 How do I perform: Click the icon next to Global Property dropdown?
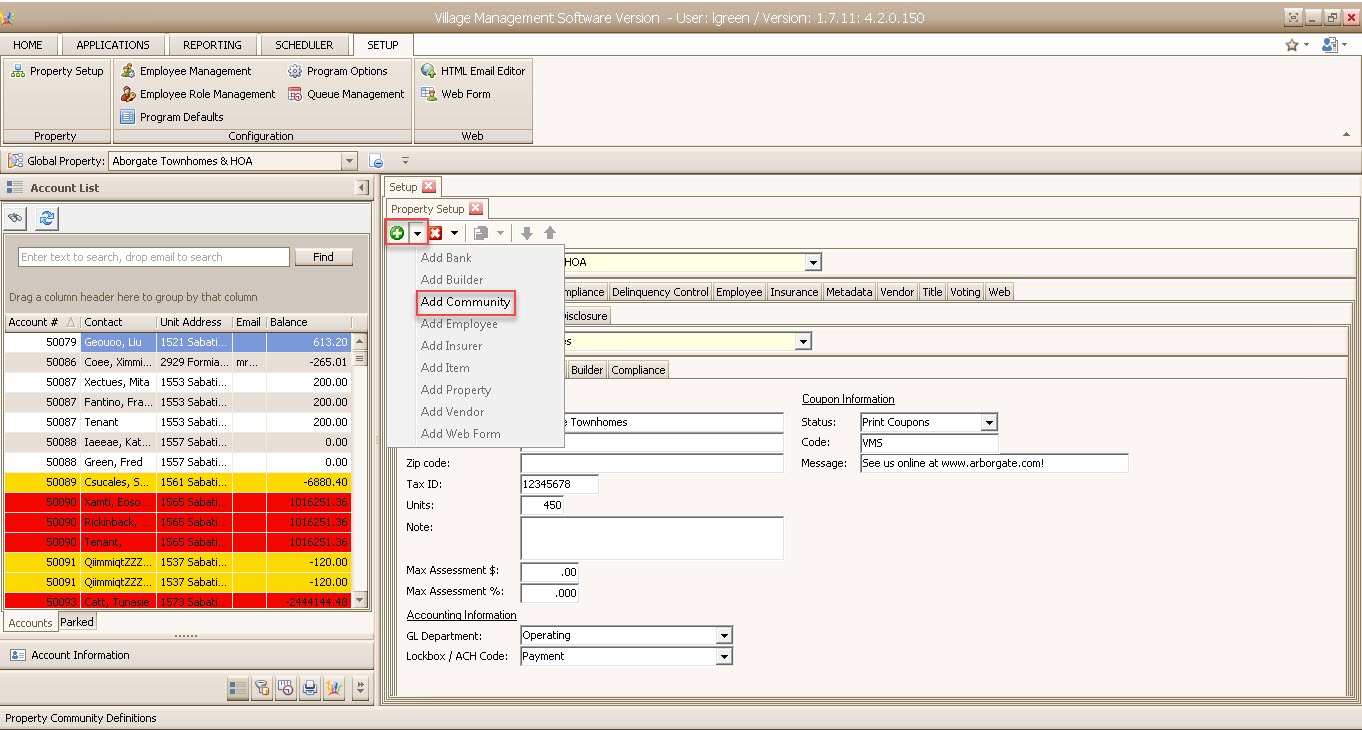click(376, 161)
